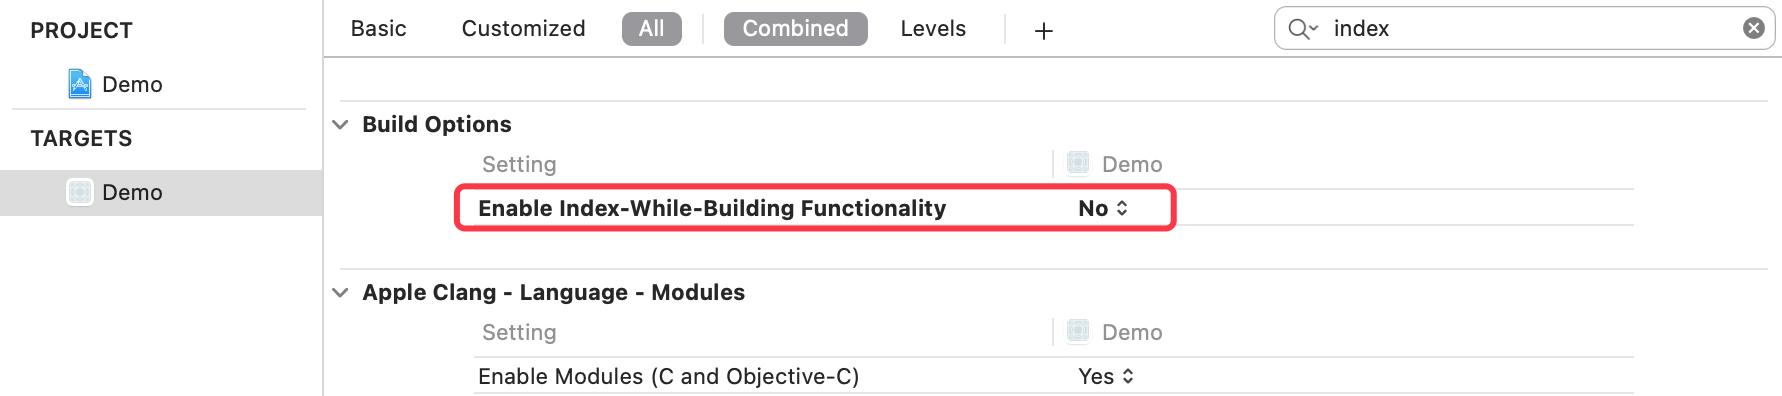This screenshot has height=396, width=1782.
Task: Select the Demo target app icon
Action: point(80,192)
